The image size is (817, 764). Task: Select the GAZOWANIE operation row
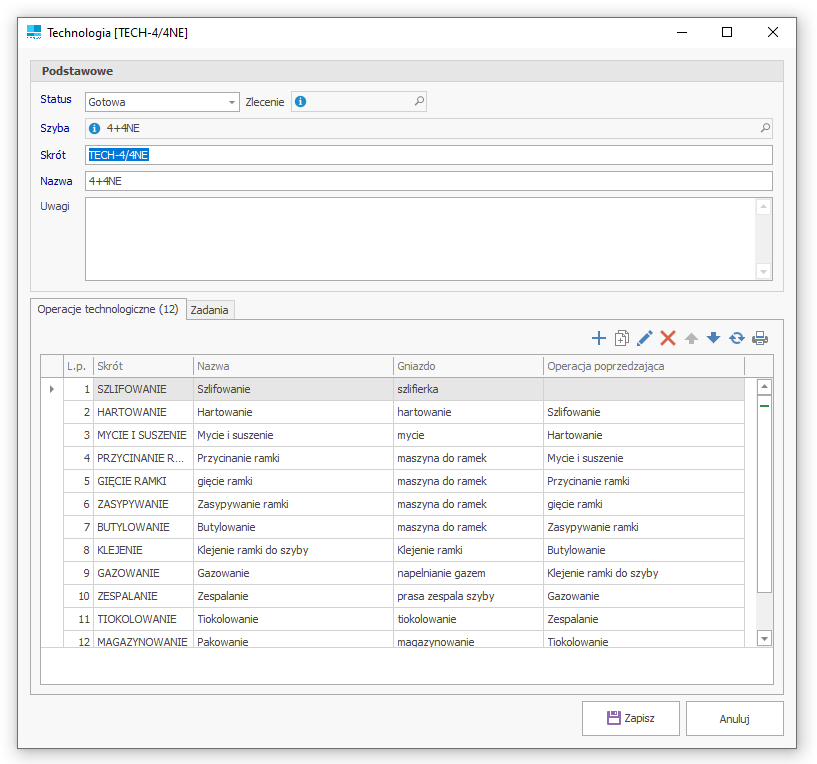[128, 573]
